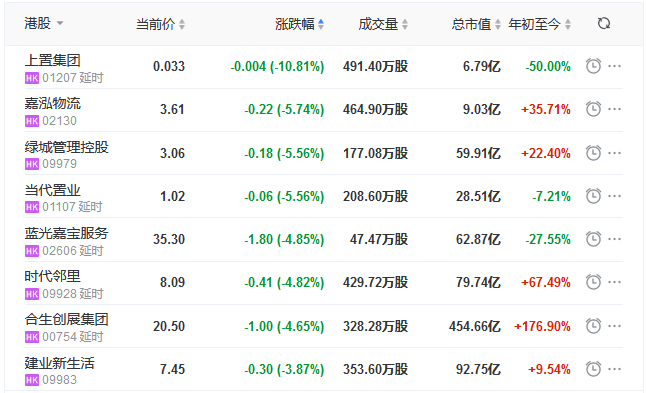647x393 pixels.
Task: Select the year-to-date value -27.55%
Action: click(x=548, y=239)
